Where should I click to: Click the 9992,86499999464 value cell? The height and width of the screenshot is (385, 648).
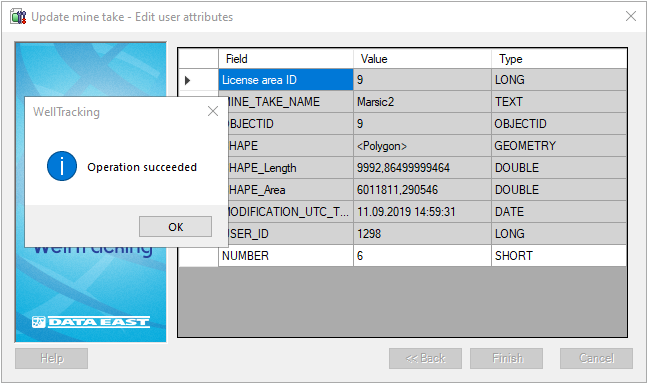tap(422, 168)
